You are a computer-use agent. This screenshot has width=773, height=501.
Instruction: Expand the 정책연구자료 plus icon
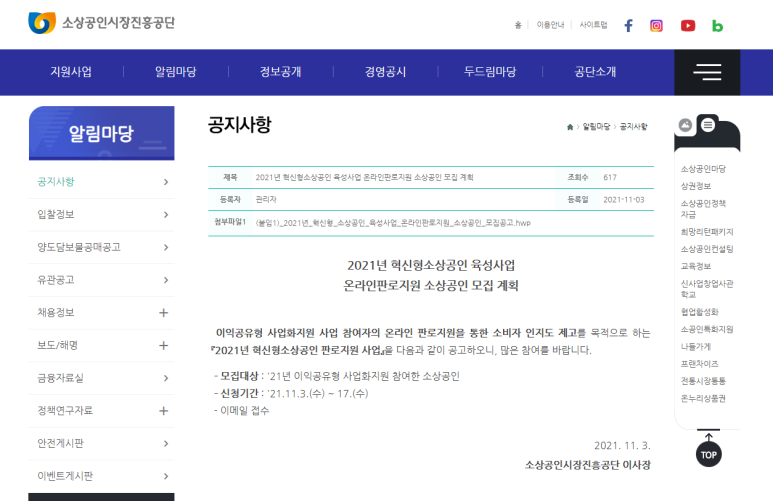pos(164,411)
